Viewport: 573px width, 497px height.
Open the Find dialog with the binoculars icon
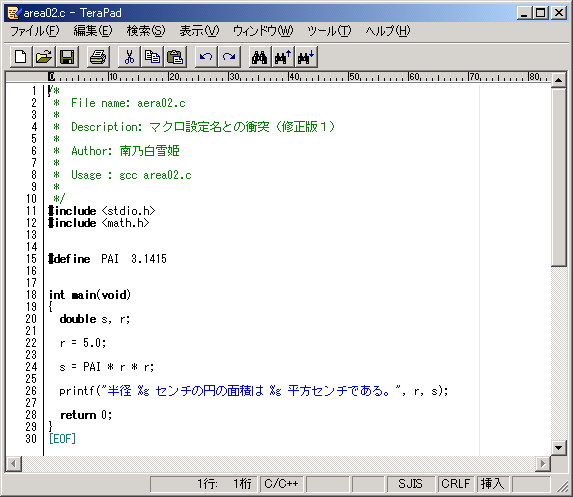(x=260, y=57)
